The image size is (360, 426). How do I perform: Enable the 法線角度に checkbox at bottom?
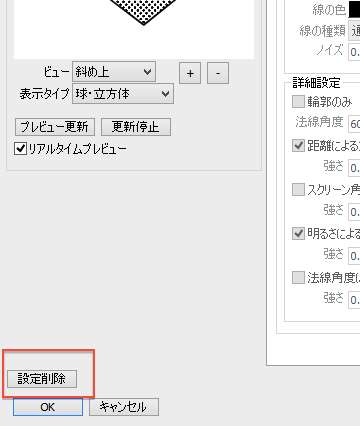click(298, 277)
